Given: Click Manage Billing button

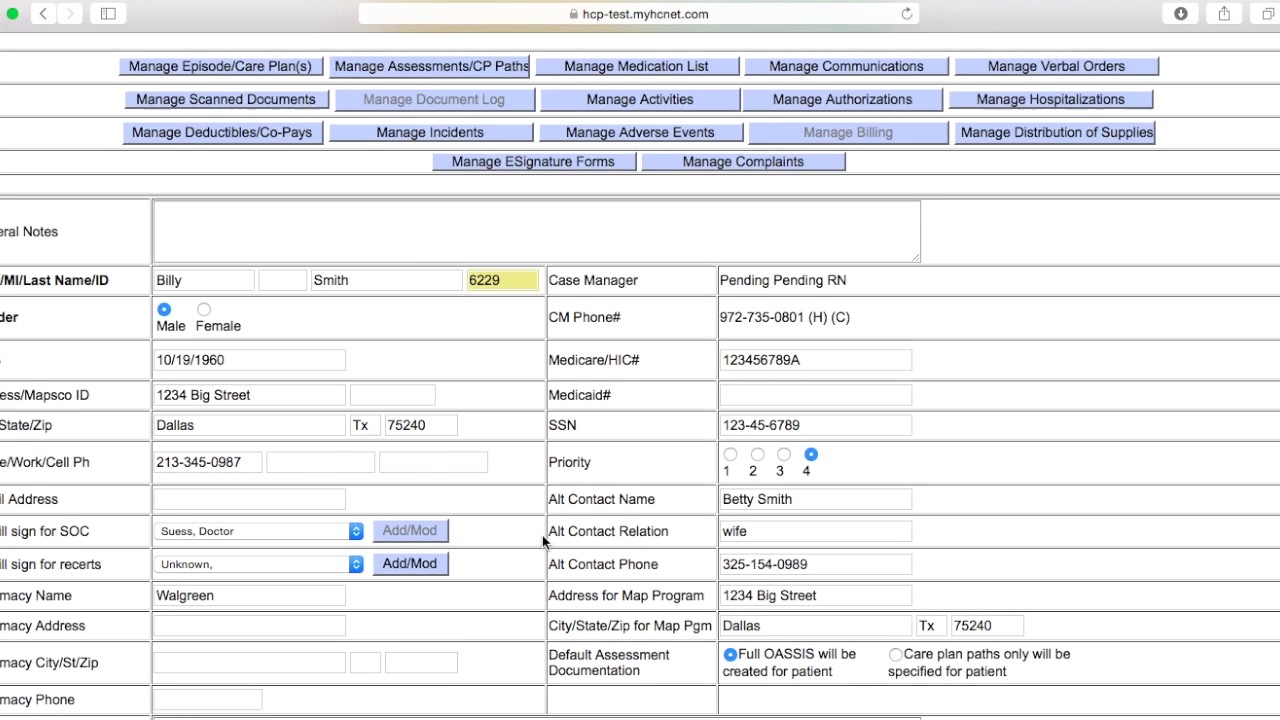Looking at the screenshot, I should coord(848,132).
